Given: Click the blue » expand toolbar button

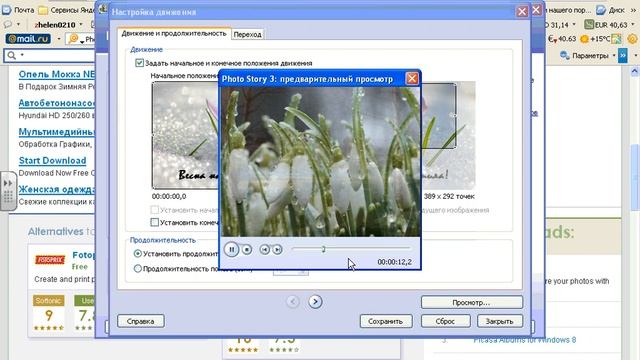Looking at the screenshot, I should [x=622, y=55].
